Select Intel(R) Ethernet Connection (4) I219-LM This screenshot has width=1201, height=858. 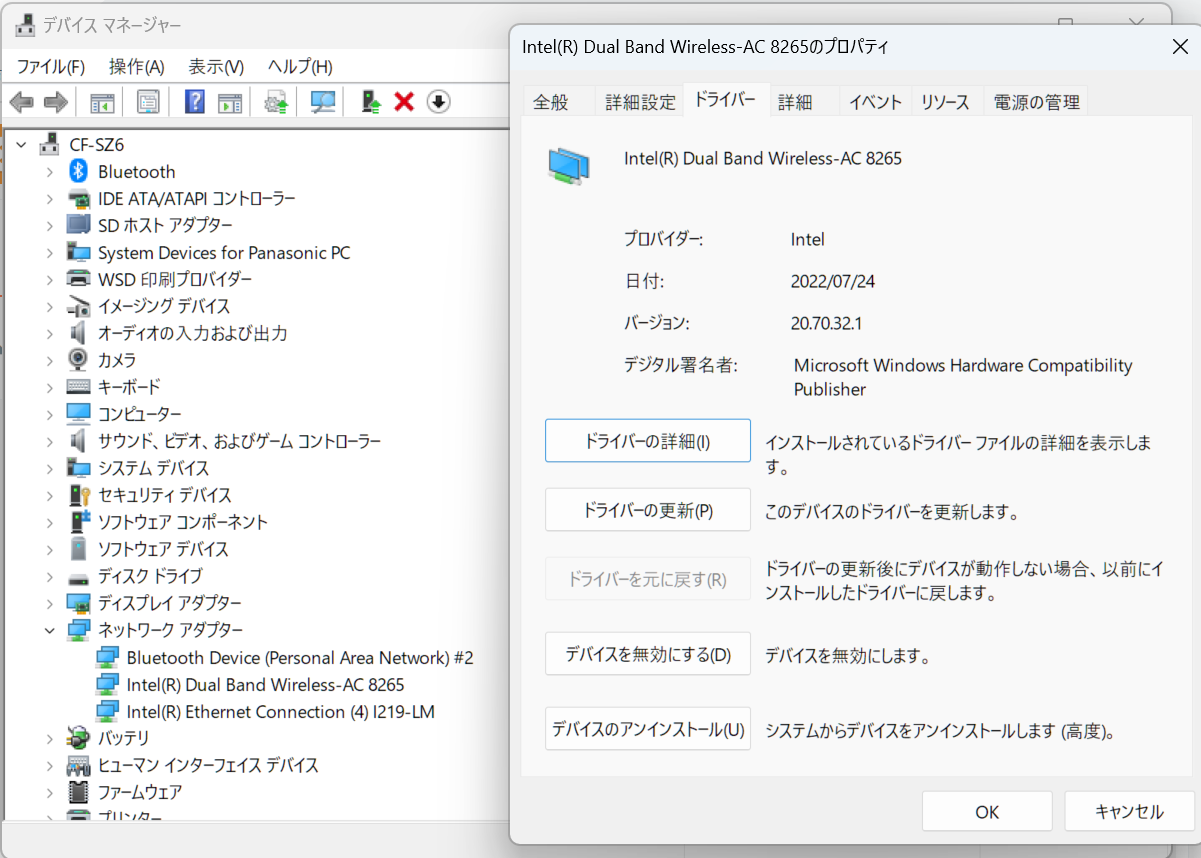pyautogui.click(x=281, y=712)
